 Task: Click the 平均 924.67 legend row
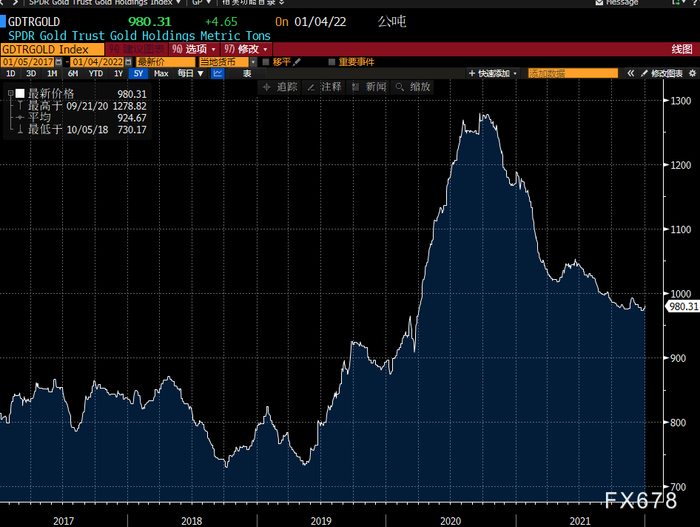point(82,117)
